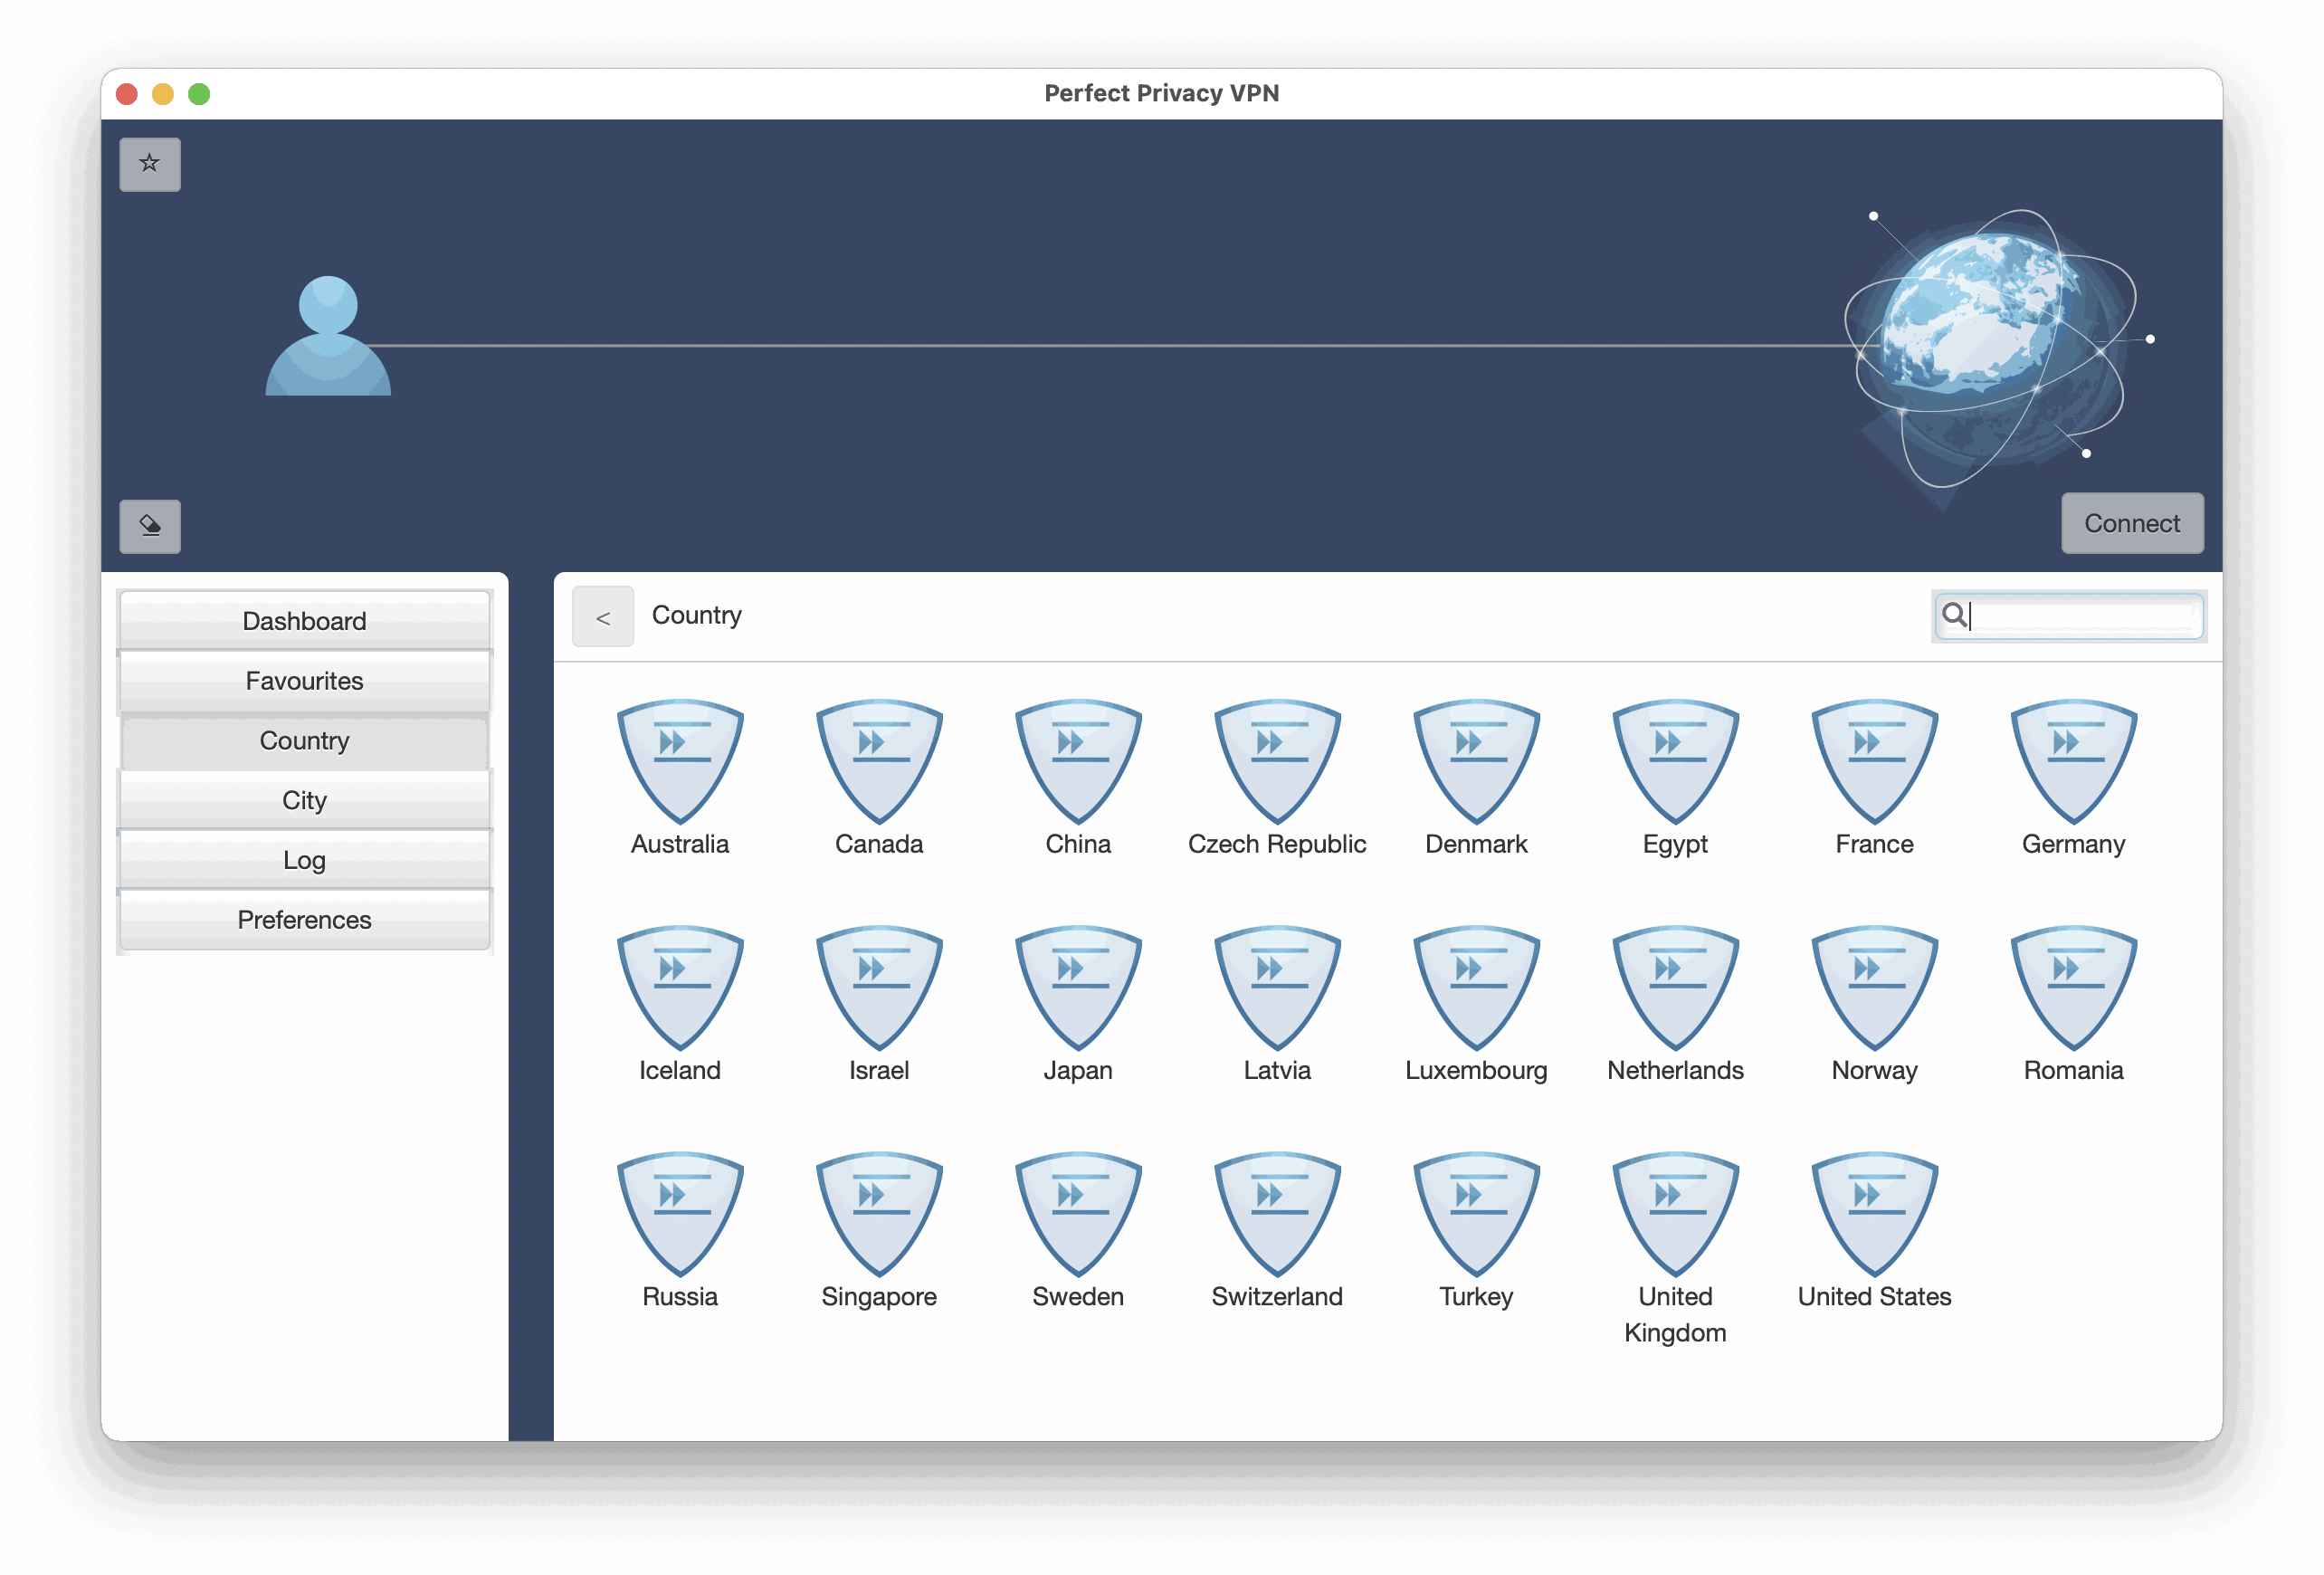Choose the Israel shield icon
Screen dimensions: 2324x1575
pos(879,987)
